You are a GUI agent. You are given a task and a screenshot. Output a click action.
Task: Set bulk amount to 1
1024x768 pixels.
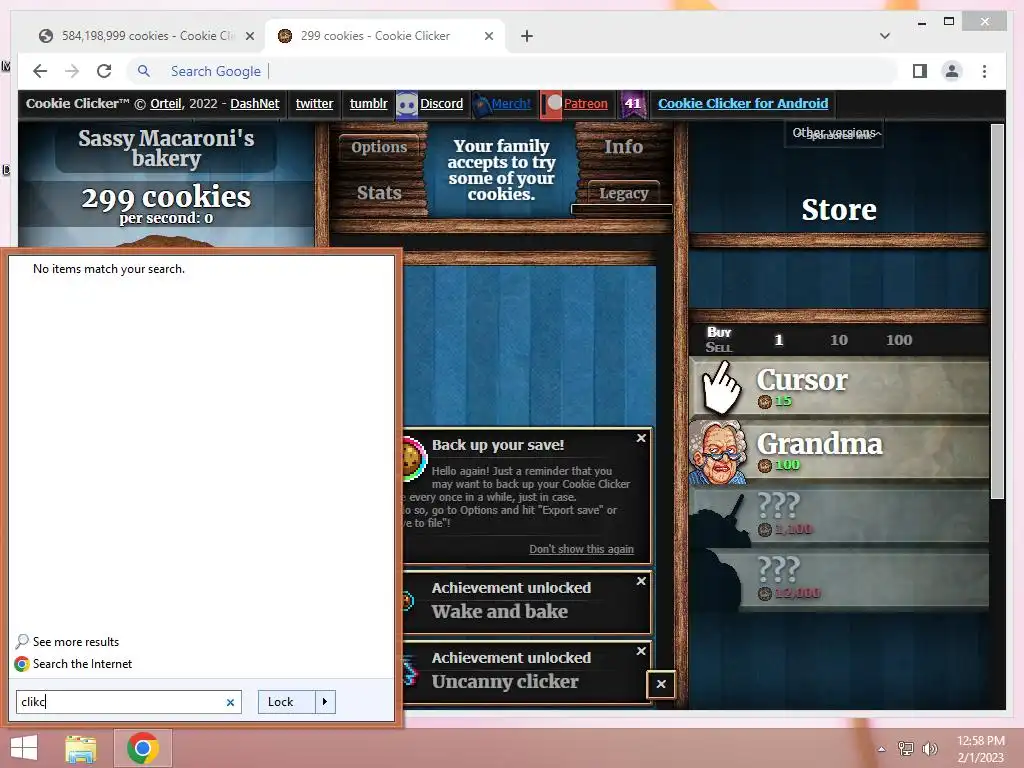(778, 340)
